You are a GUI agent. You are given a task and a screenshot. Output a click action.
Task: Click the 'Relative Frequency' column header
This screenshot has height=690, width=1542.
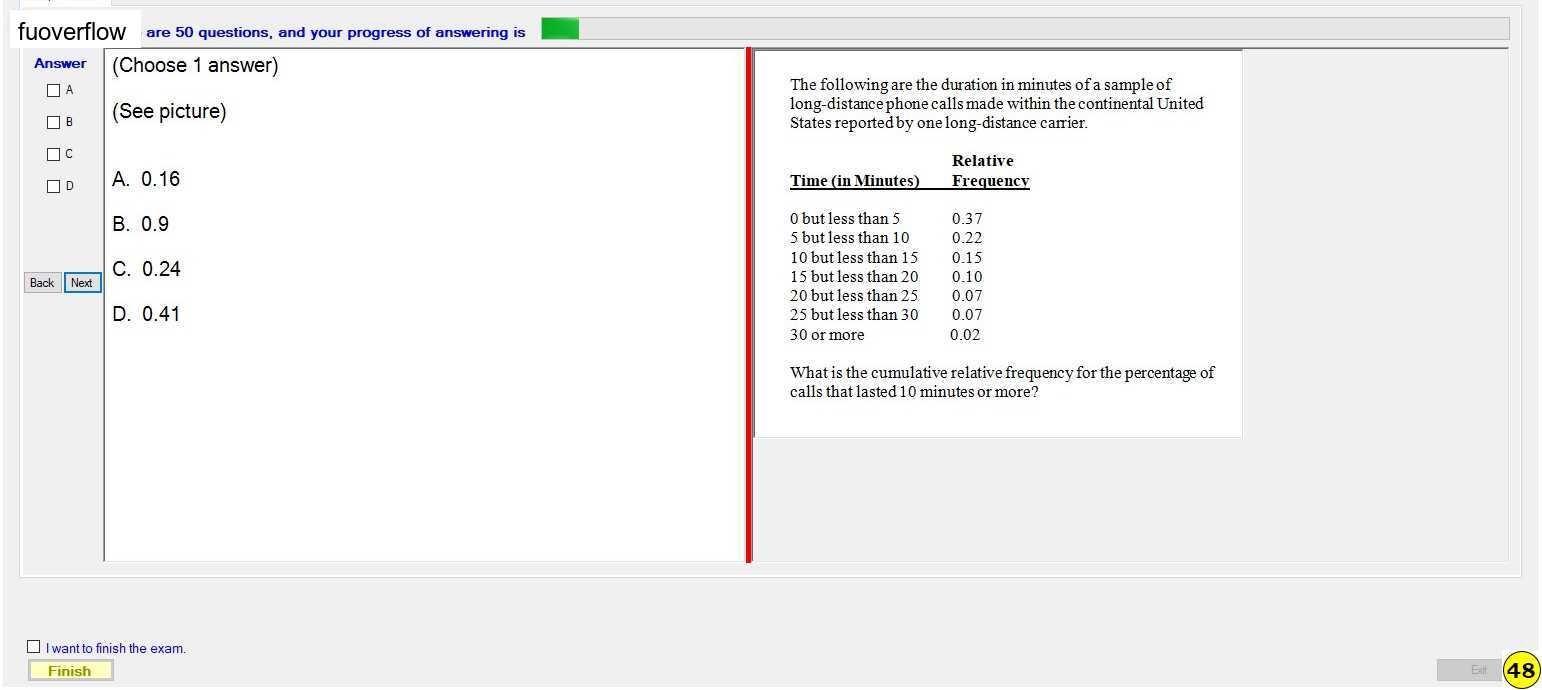tap(990, 171)
